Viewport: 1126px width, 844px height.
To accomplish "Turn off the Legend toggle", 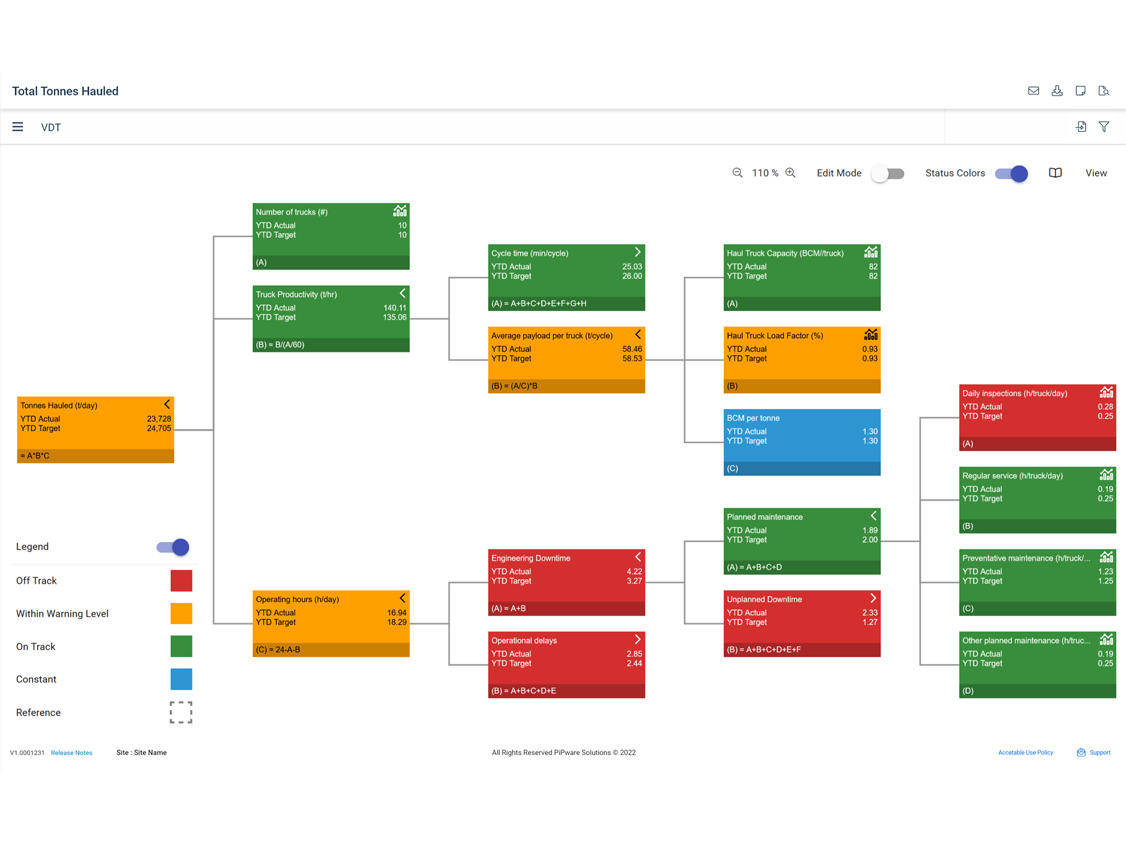I will [x=170, y=547].
